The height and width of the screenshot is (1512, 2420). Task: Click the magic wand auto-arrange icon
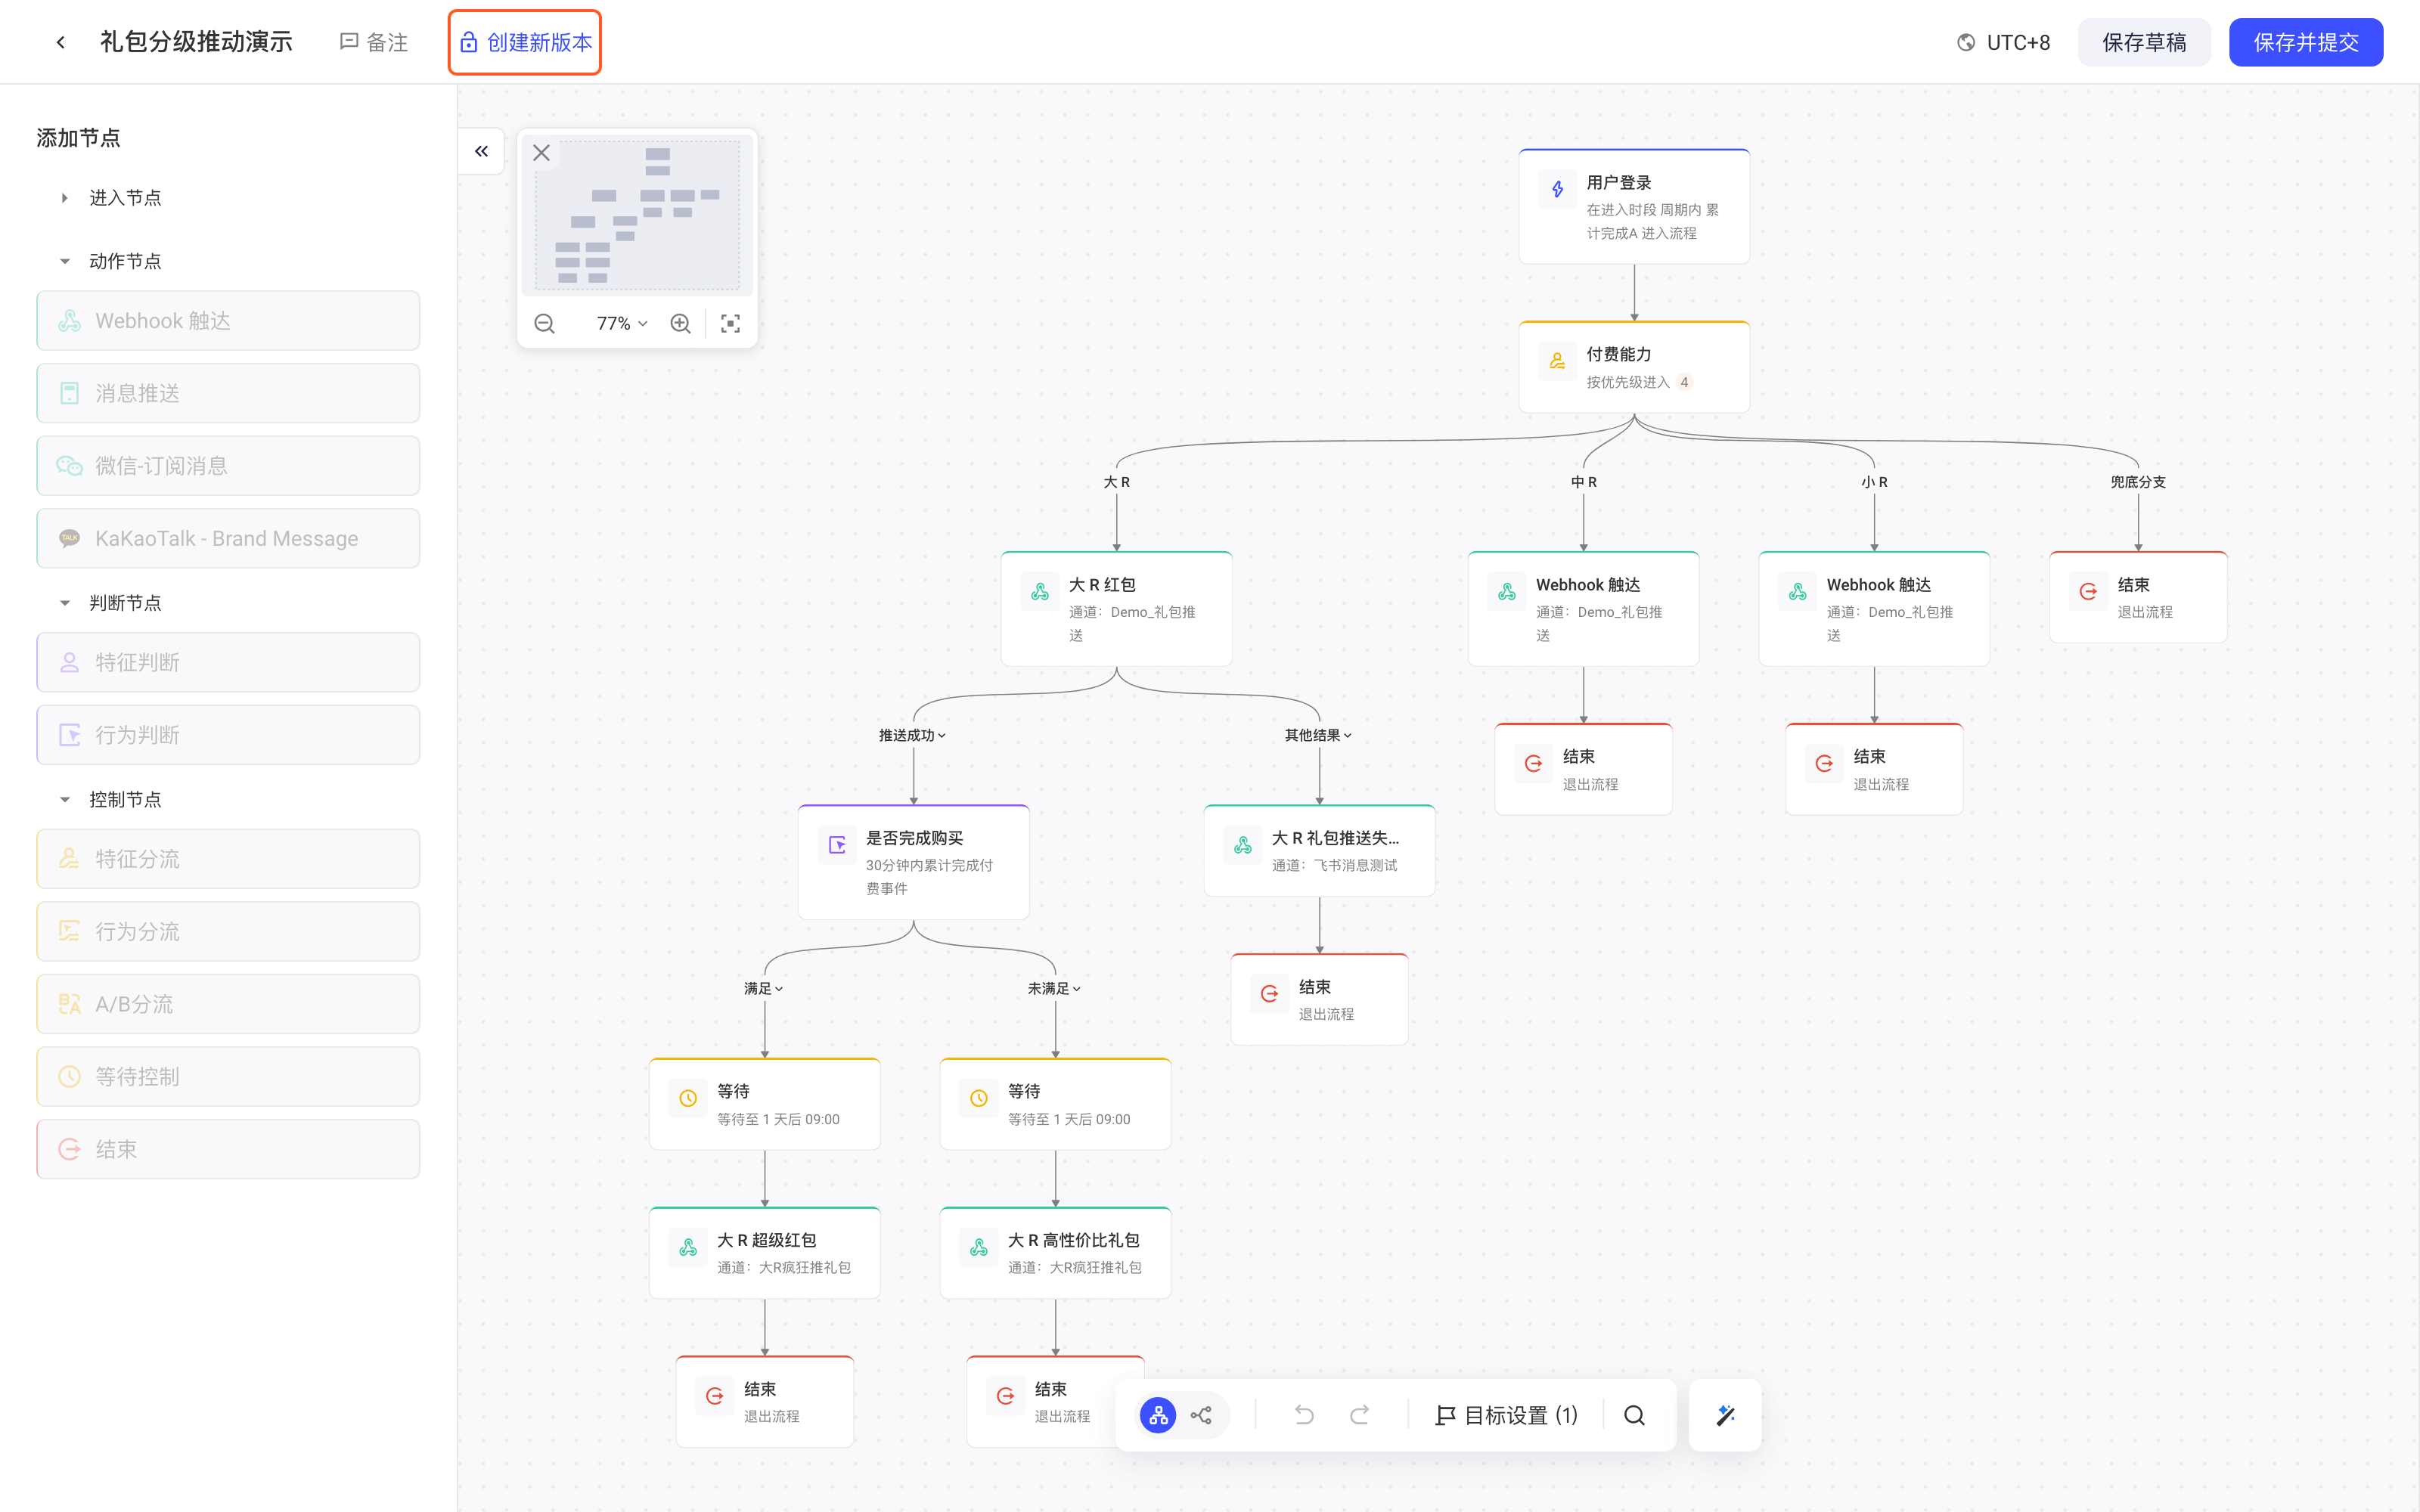coord(1725,1415)
